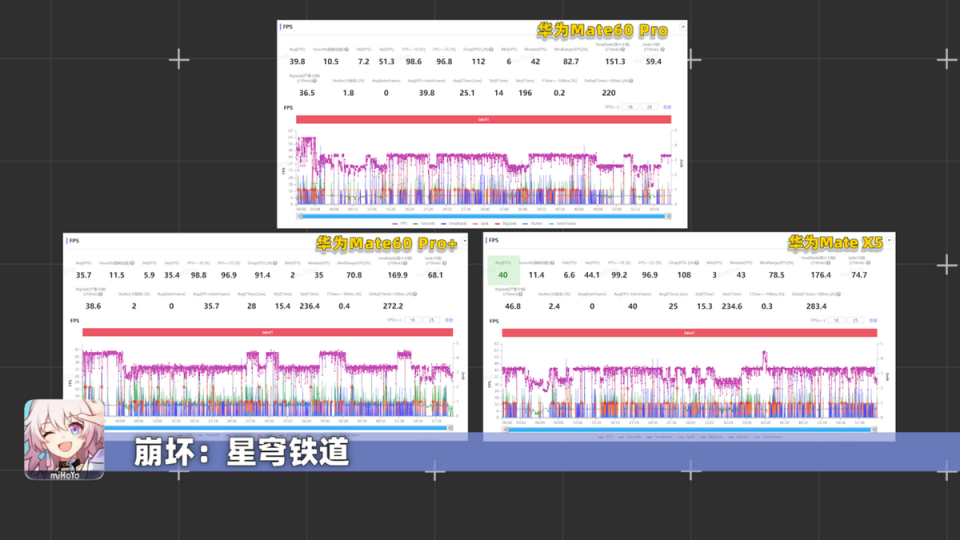Toggle Stutter series in Mate60 Pro chart legend
Screen dimensions: 960x540
tap(533, 223)
